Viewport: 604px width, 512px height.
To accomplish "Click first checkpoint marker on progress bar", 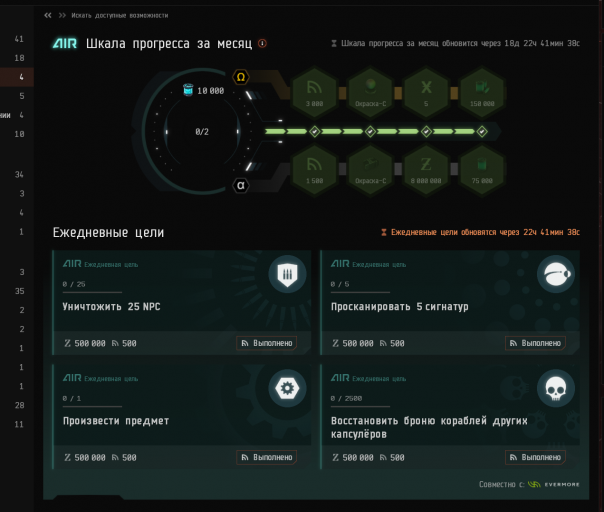I will [314, 132].
